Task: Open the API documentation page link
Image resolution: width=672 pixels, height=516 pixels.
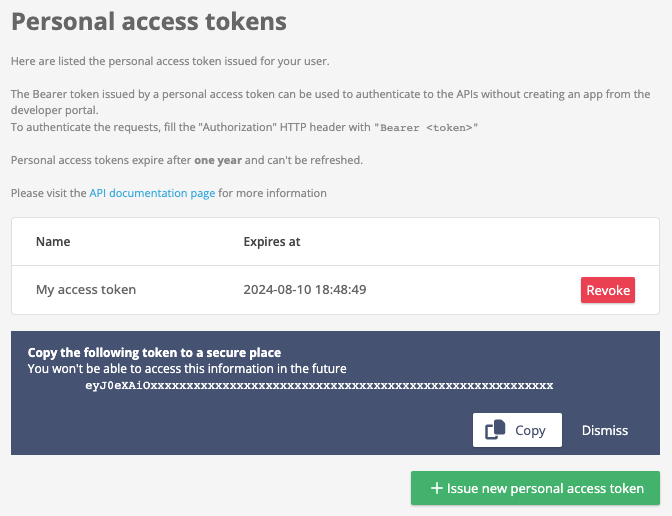Action: click(x=152, y=193)
